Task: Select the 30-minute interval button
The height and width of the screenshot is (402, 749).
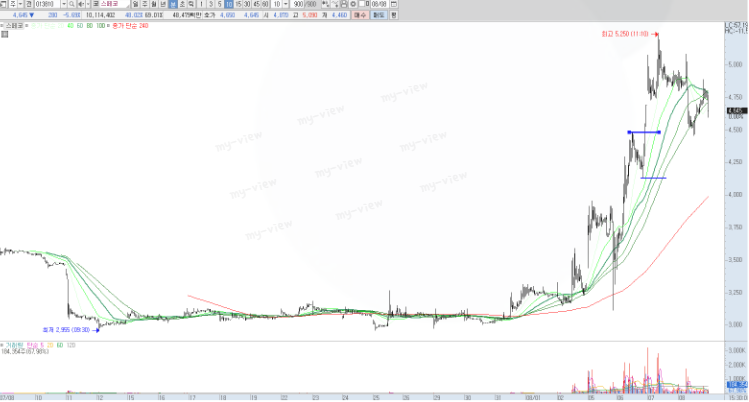Action: (247, 4)
